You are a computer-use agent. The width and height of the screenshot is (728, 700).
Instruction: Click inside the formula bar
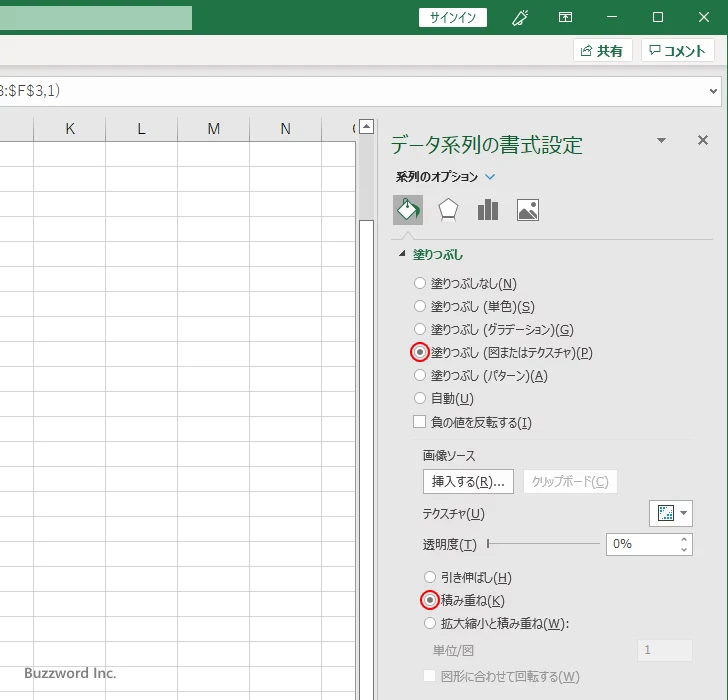click(353, 91)
